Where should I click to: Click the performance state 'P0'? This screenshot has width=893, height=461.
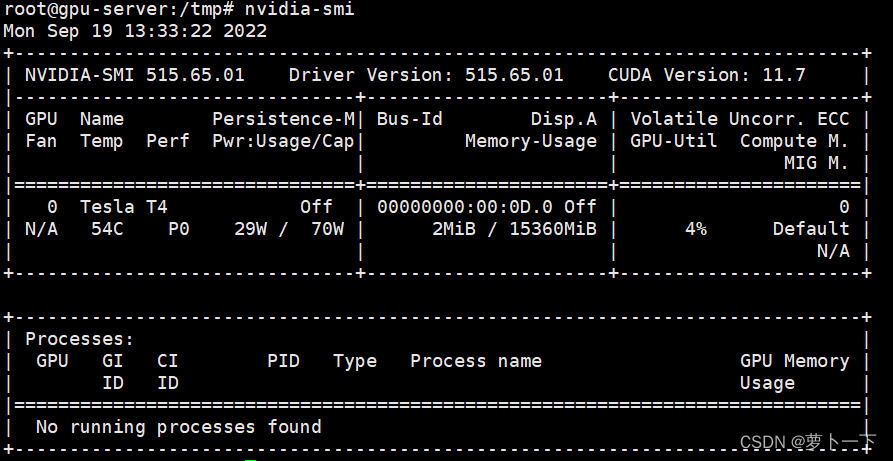(x=179, y=229)
